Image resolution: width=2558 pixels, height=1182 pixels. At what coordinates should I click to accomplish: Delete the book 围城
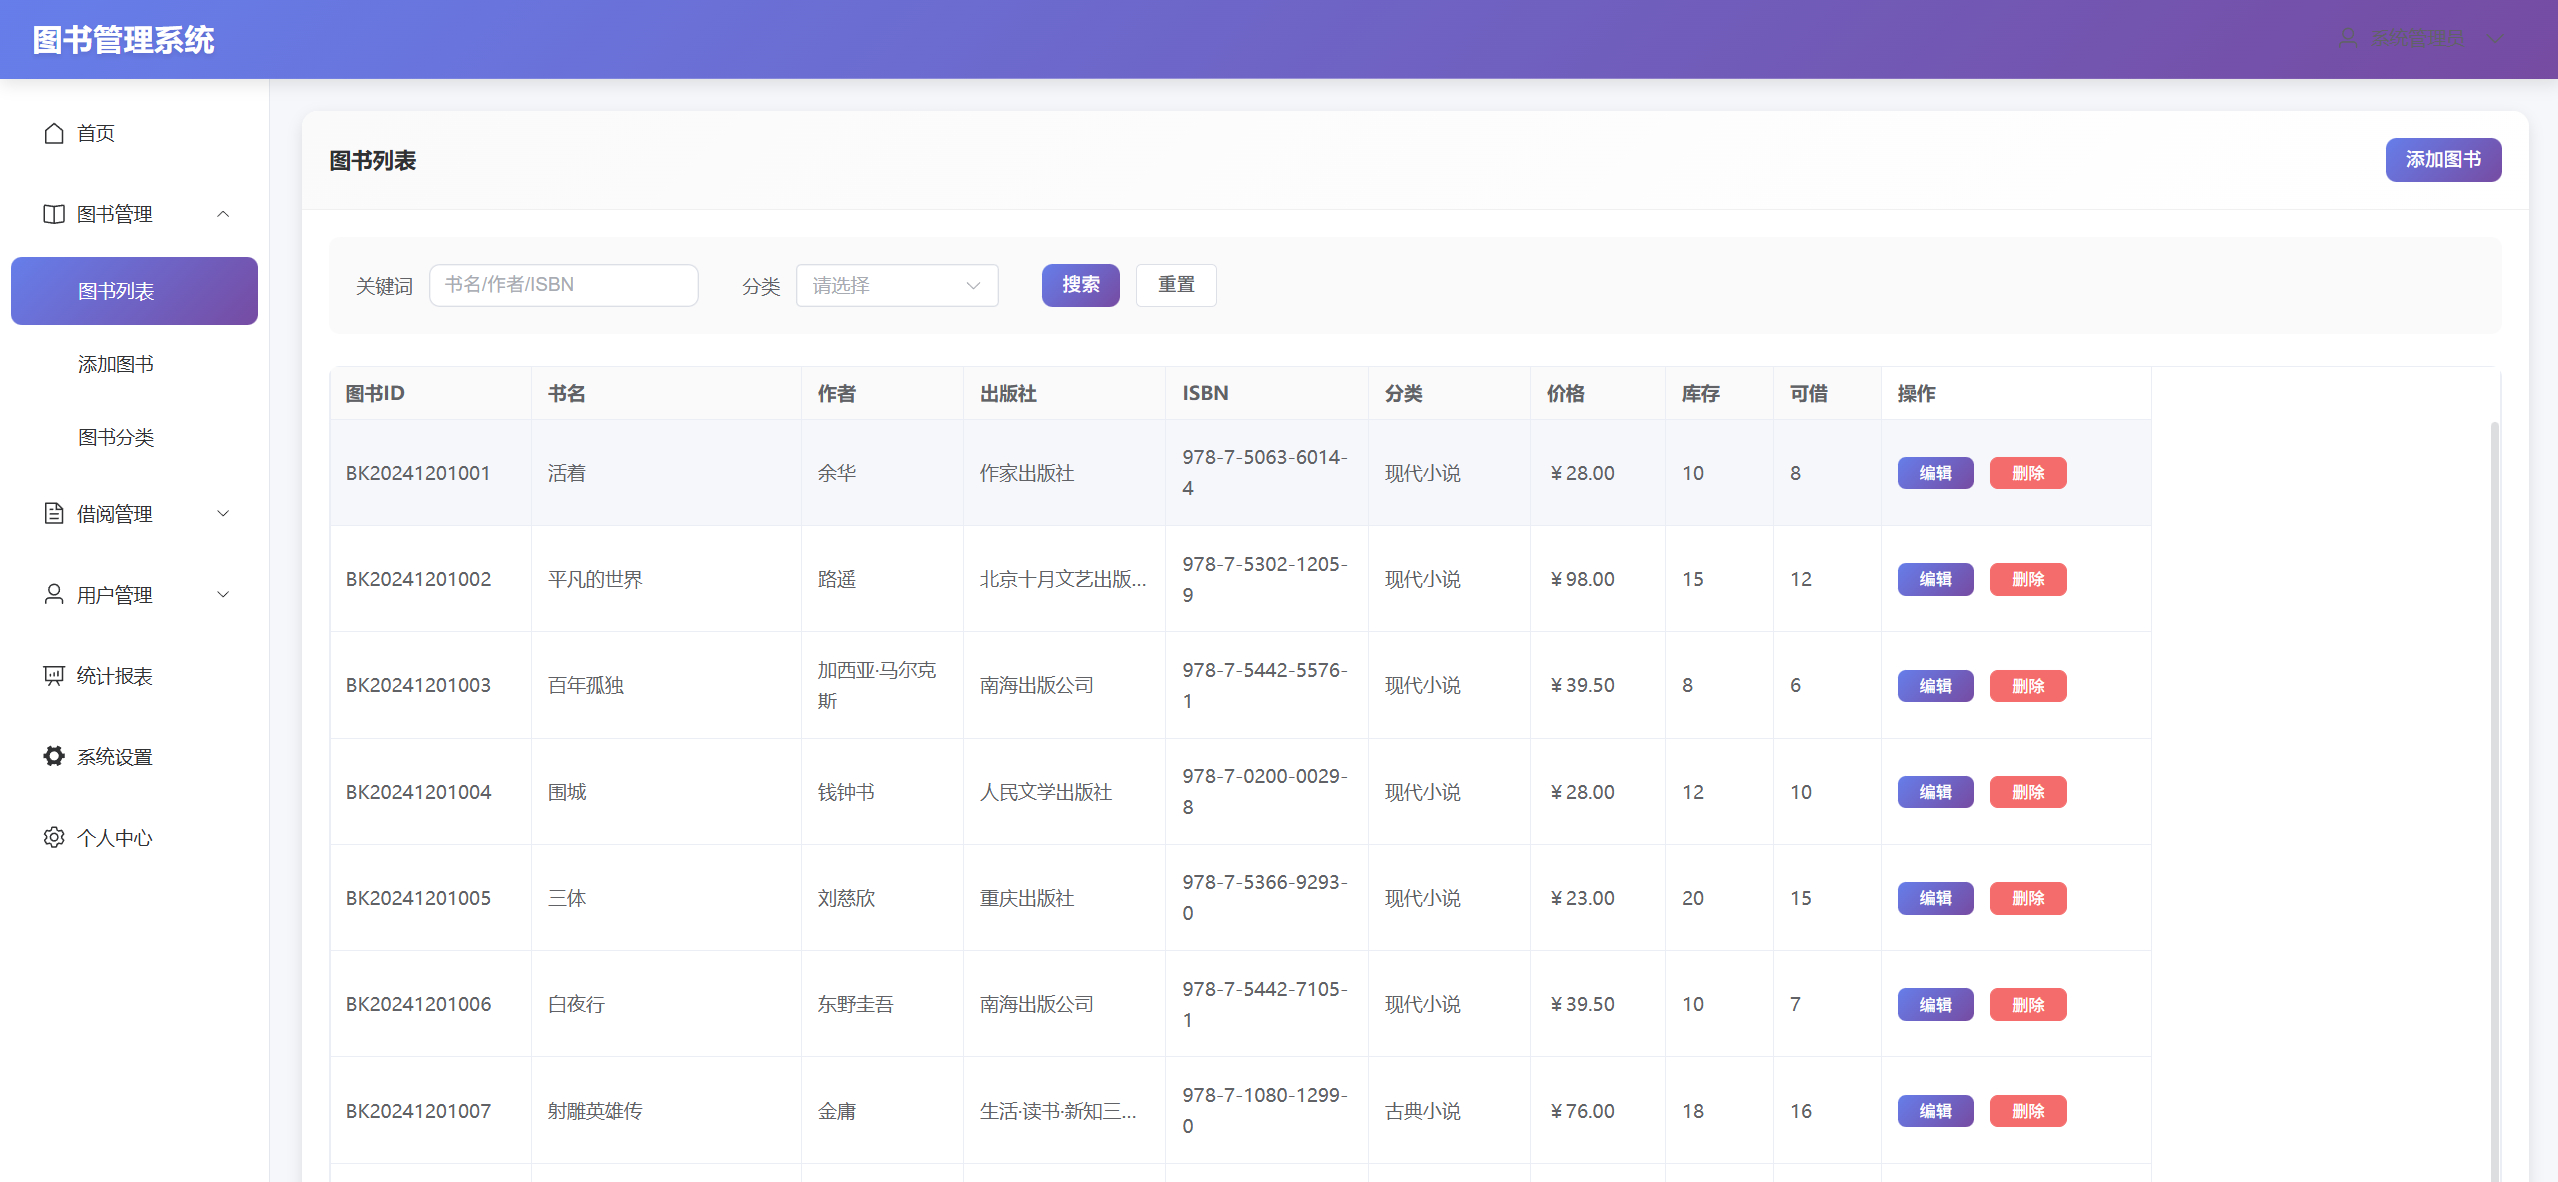click(2027, 792)
